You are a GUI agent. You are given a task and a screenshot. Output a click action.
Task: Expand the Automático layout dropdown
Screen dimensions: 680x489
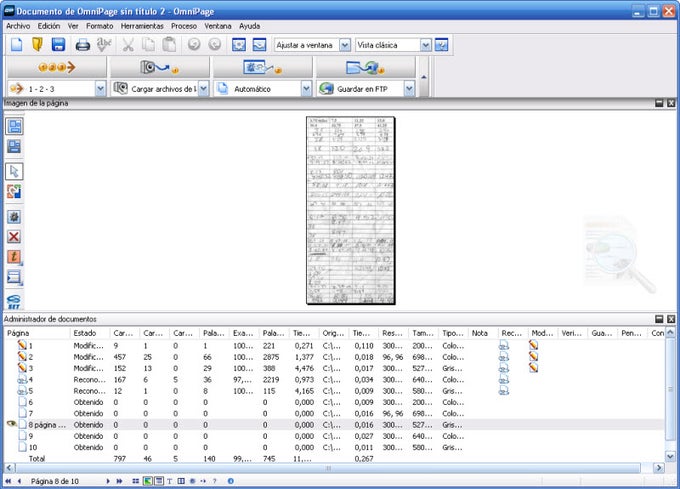click(306, 89)
